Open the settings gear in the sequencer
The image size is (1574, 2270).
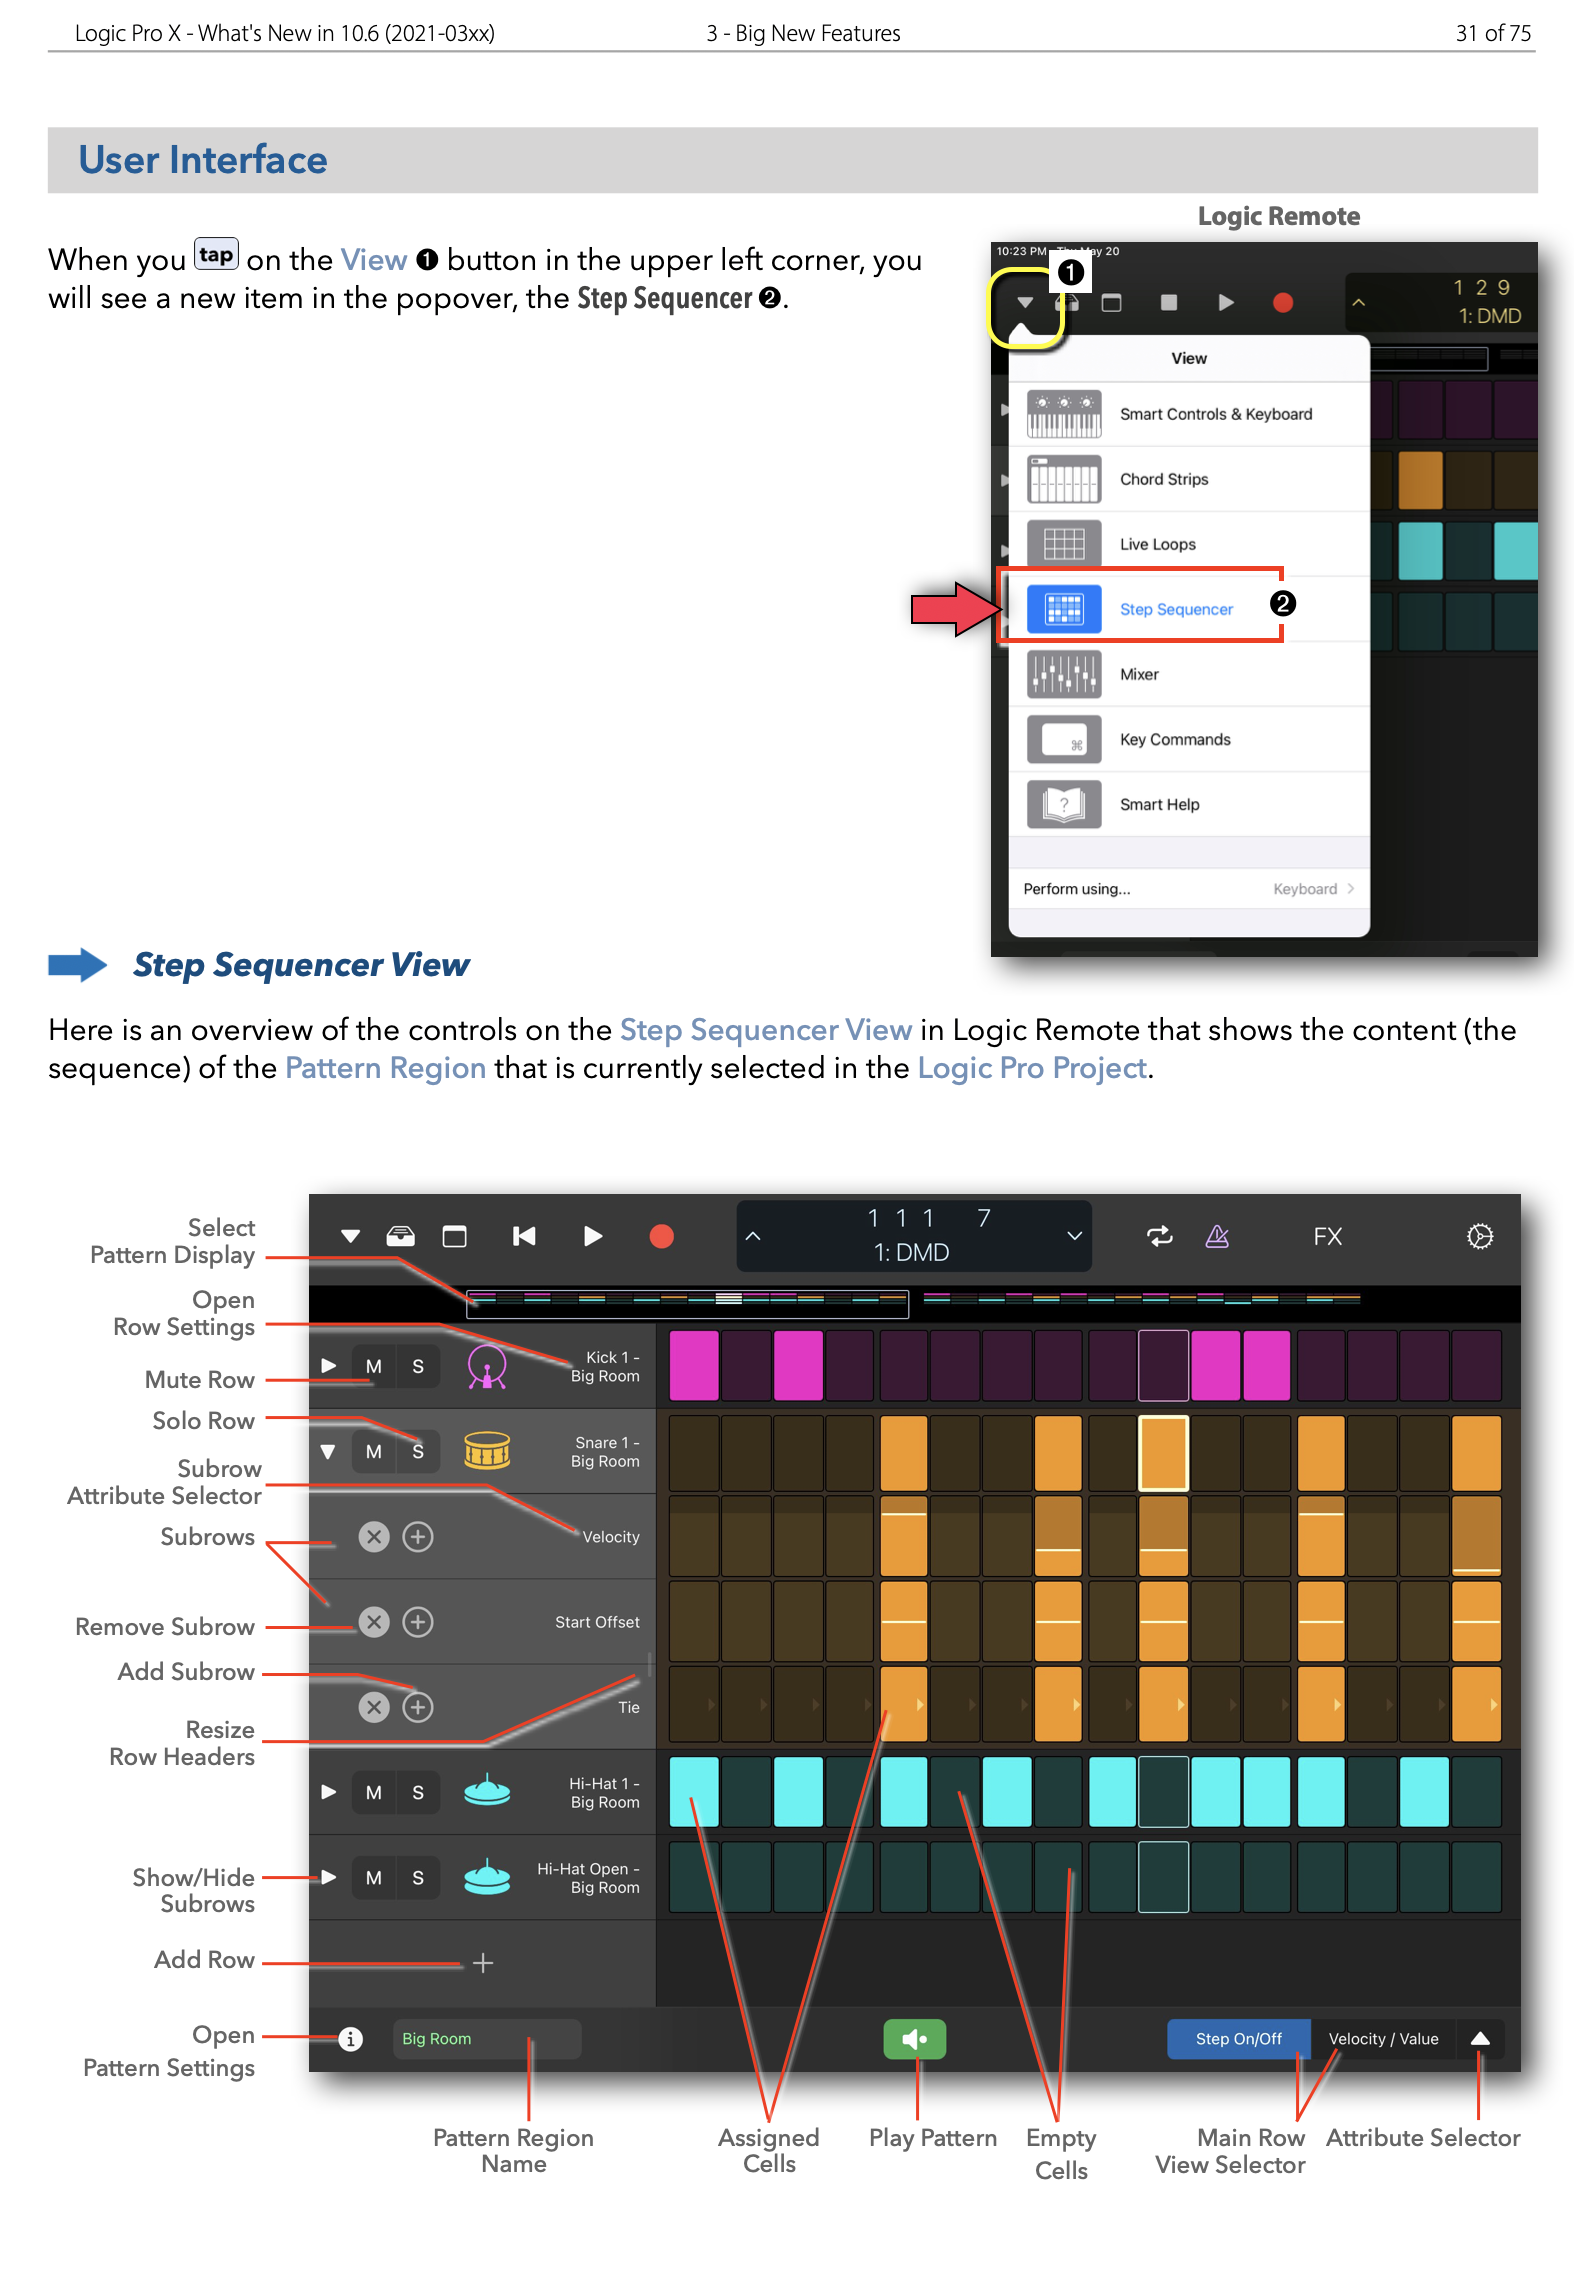(x=1479, y=1237)
